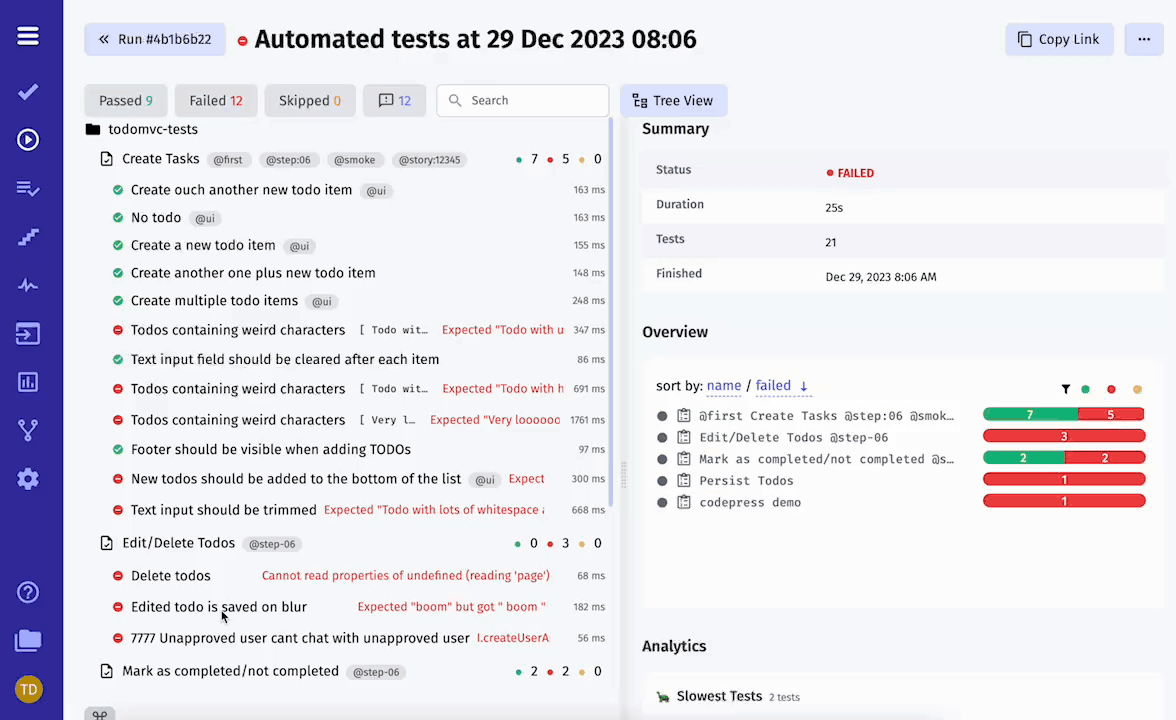Toggle the dark dot beside codepress demo
Screen dimensions: 1176x720
pyautogui.click(x=662, y=502)
